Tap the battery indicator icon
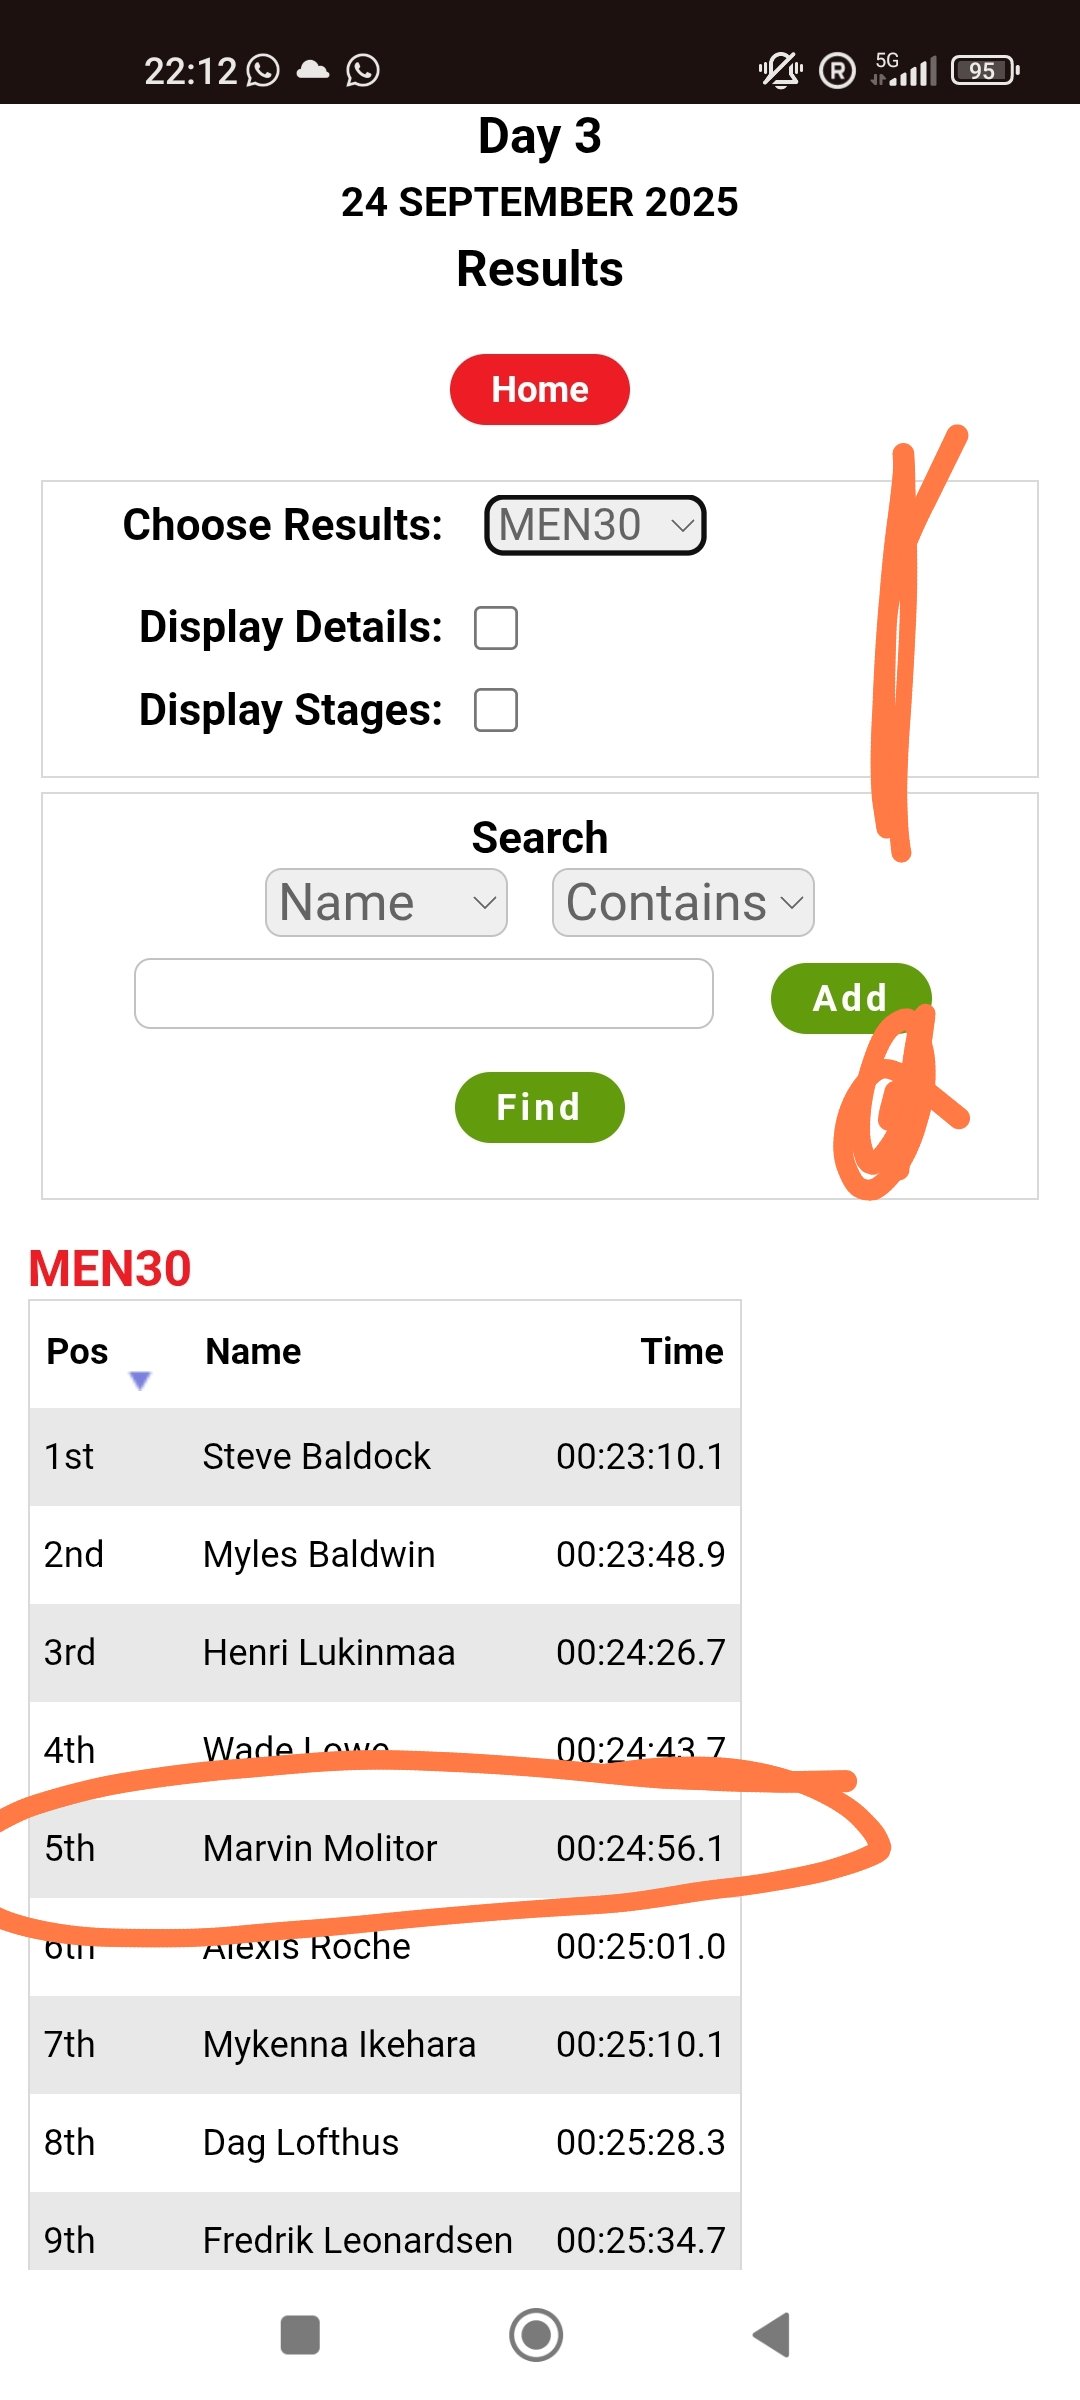1080x2400 pixels. (985, 70)
